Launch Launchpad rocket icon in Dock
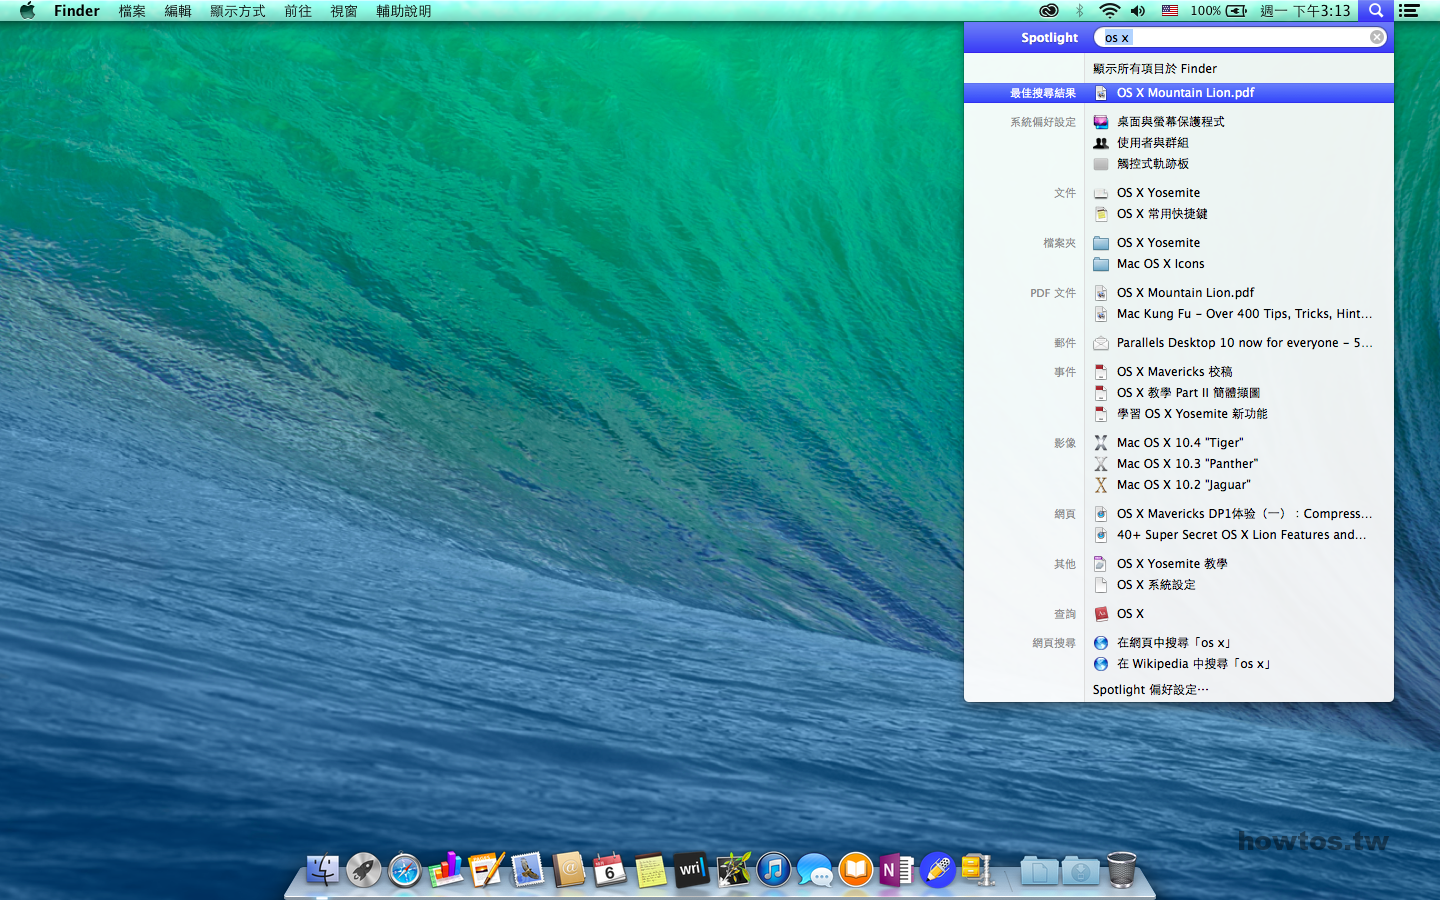 point(364,870)
